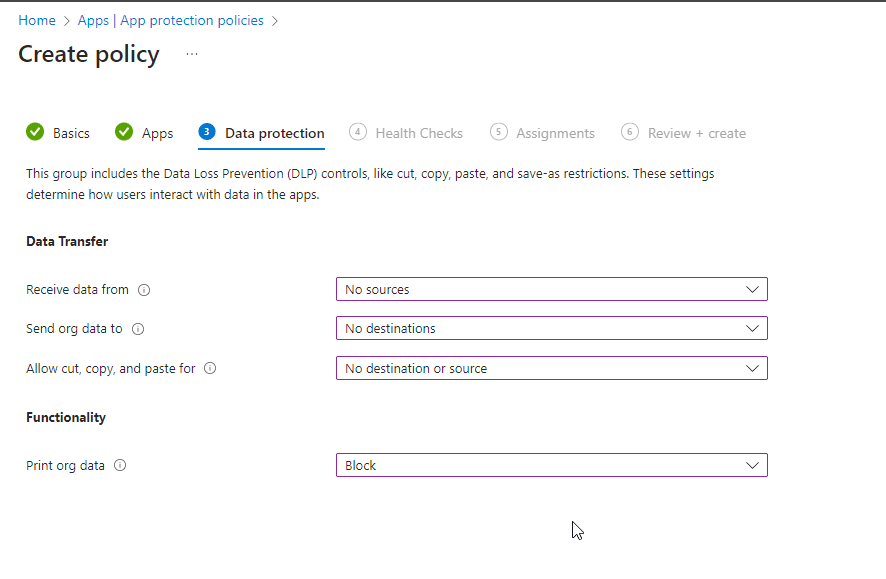
Task: Click the green checkmark on the Apps step
Action: (x=124, y=132)
